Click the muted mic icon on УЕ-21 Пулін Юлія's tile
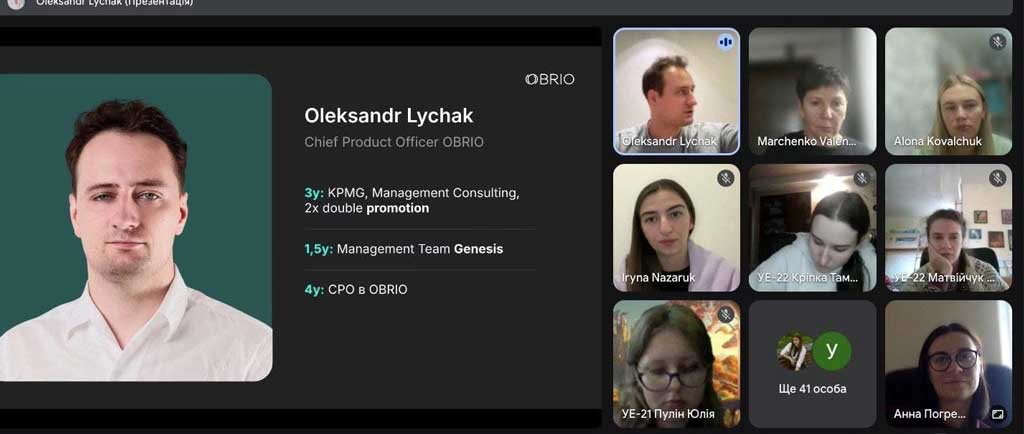1024x434 pixels. pyautogui.click(x=725, y=315)
